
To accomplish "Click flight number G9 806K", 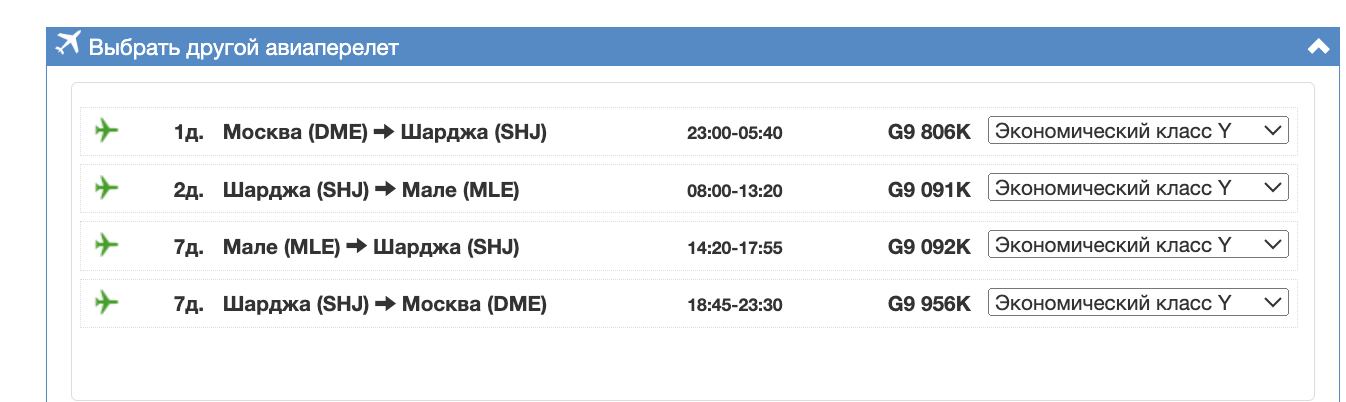I will coord(929,132).
